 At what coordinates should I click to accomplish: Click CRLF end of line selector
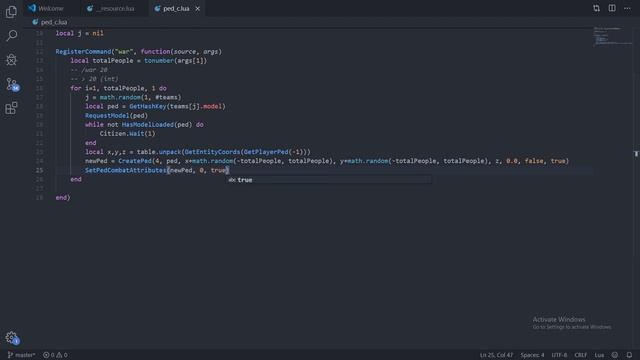(x=580, y=355)
